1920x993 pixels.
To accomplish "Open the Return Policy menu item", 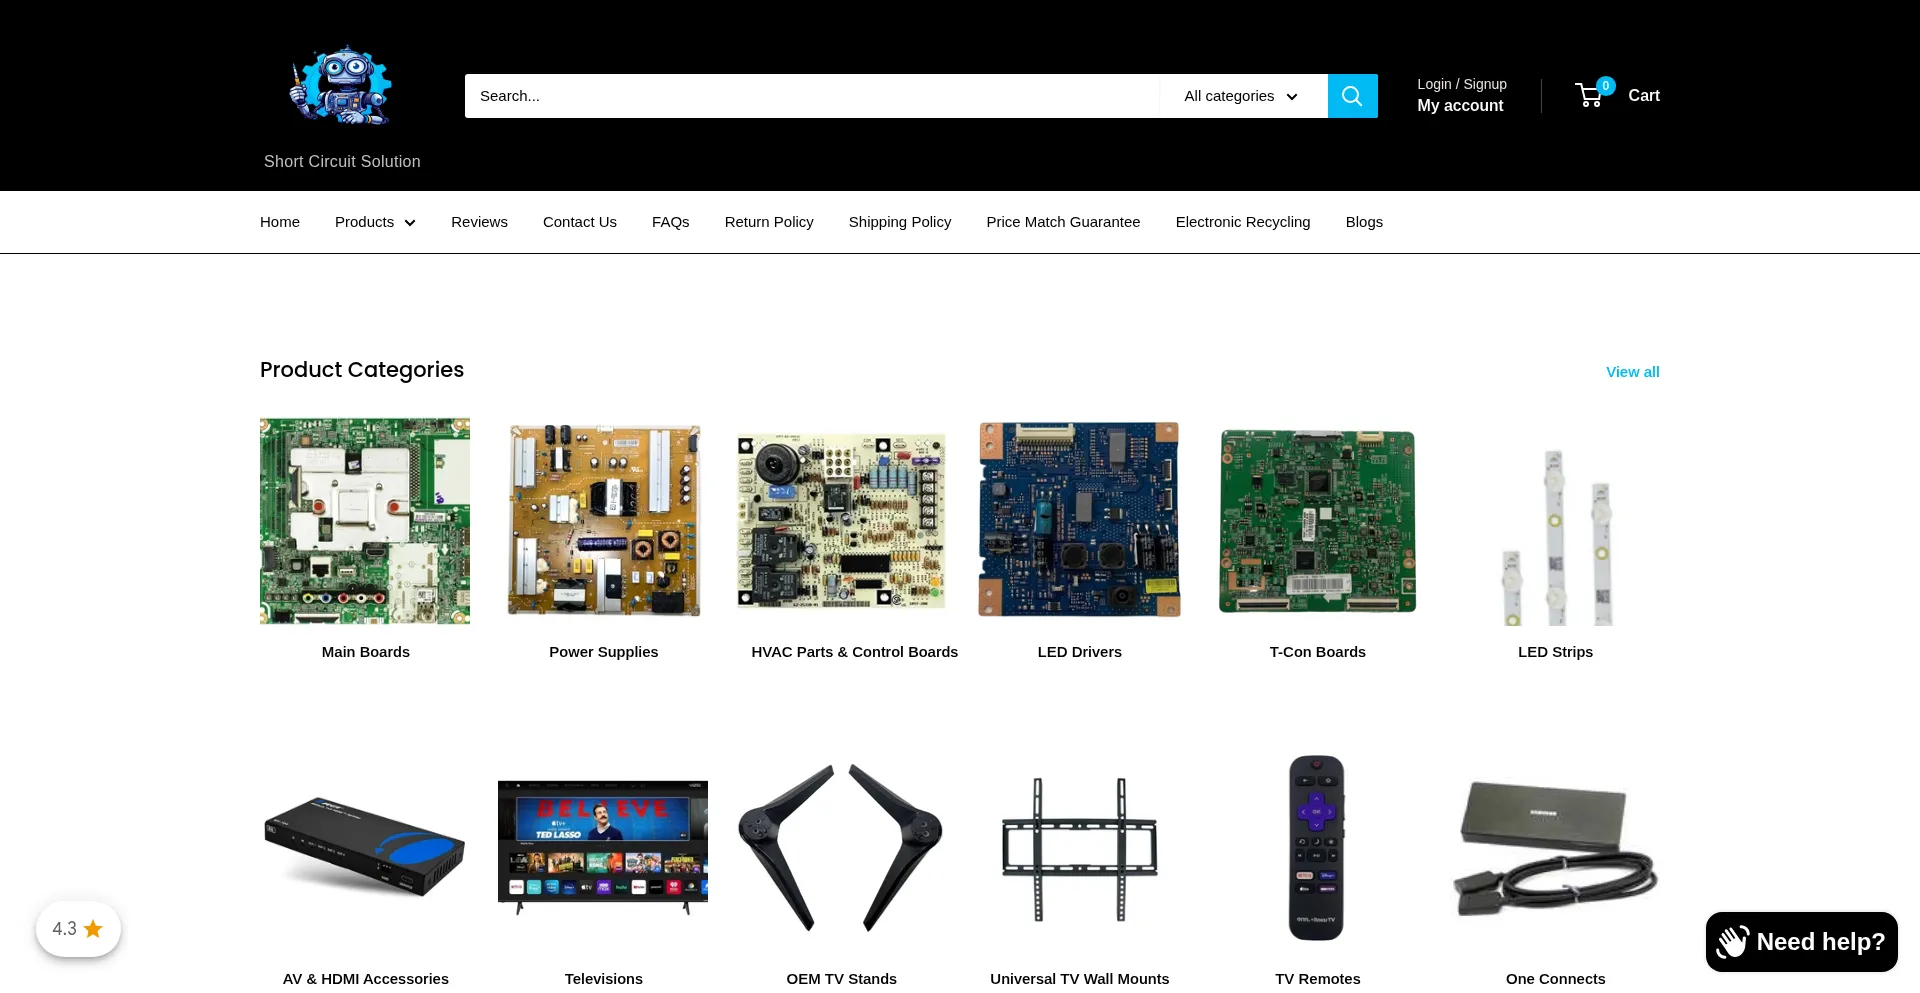I will pyautogui.click(x=768, y=222).
